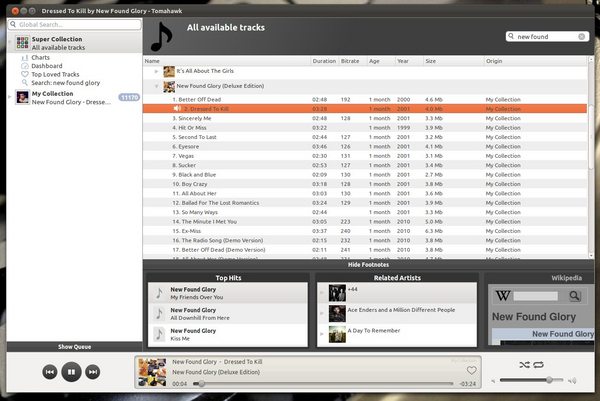The height and width of the screenshot is (401, 600).
Task: Mute with the low volume speaker icon
Action: point(494,380)
